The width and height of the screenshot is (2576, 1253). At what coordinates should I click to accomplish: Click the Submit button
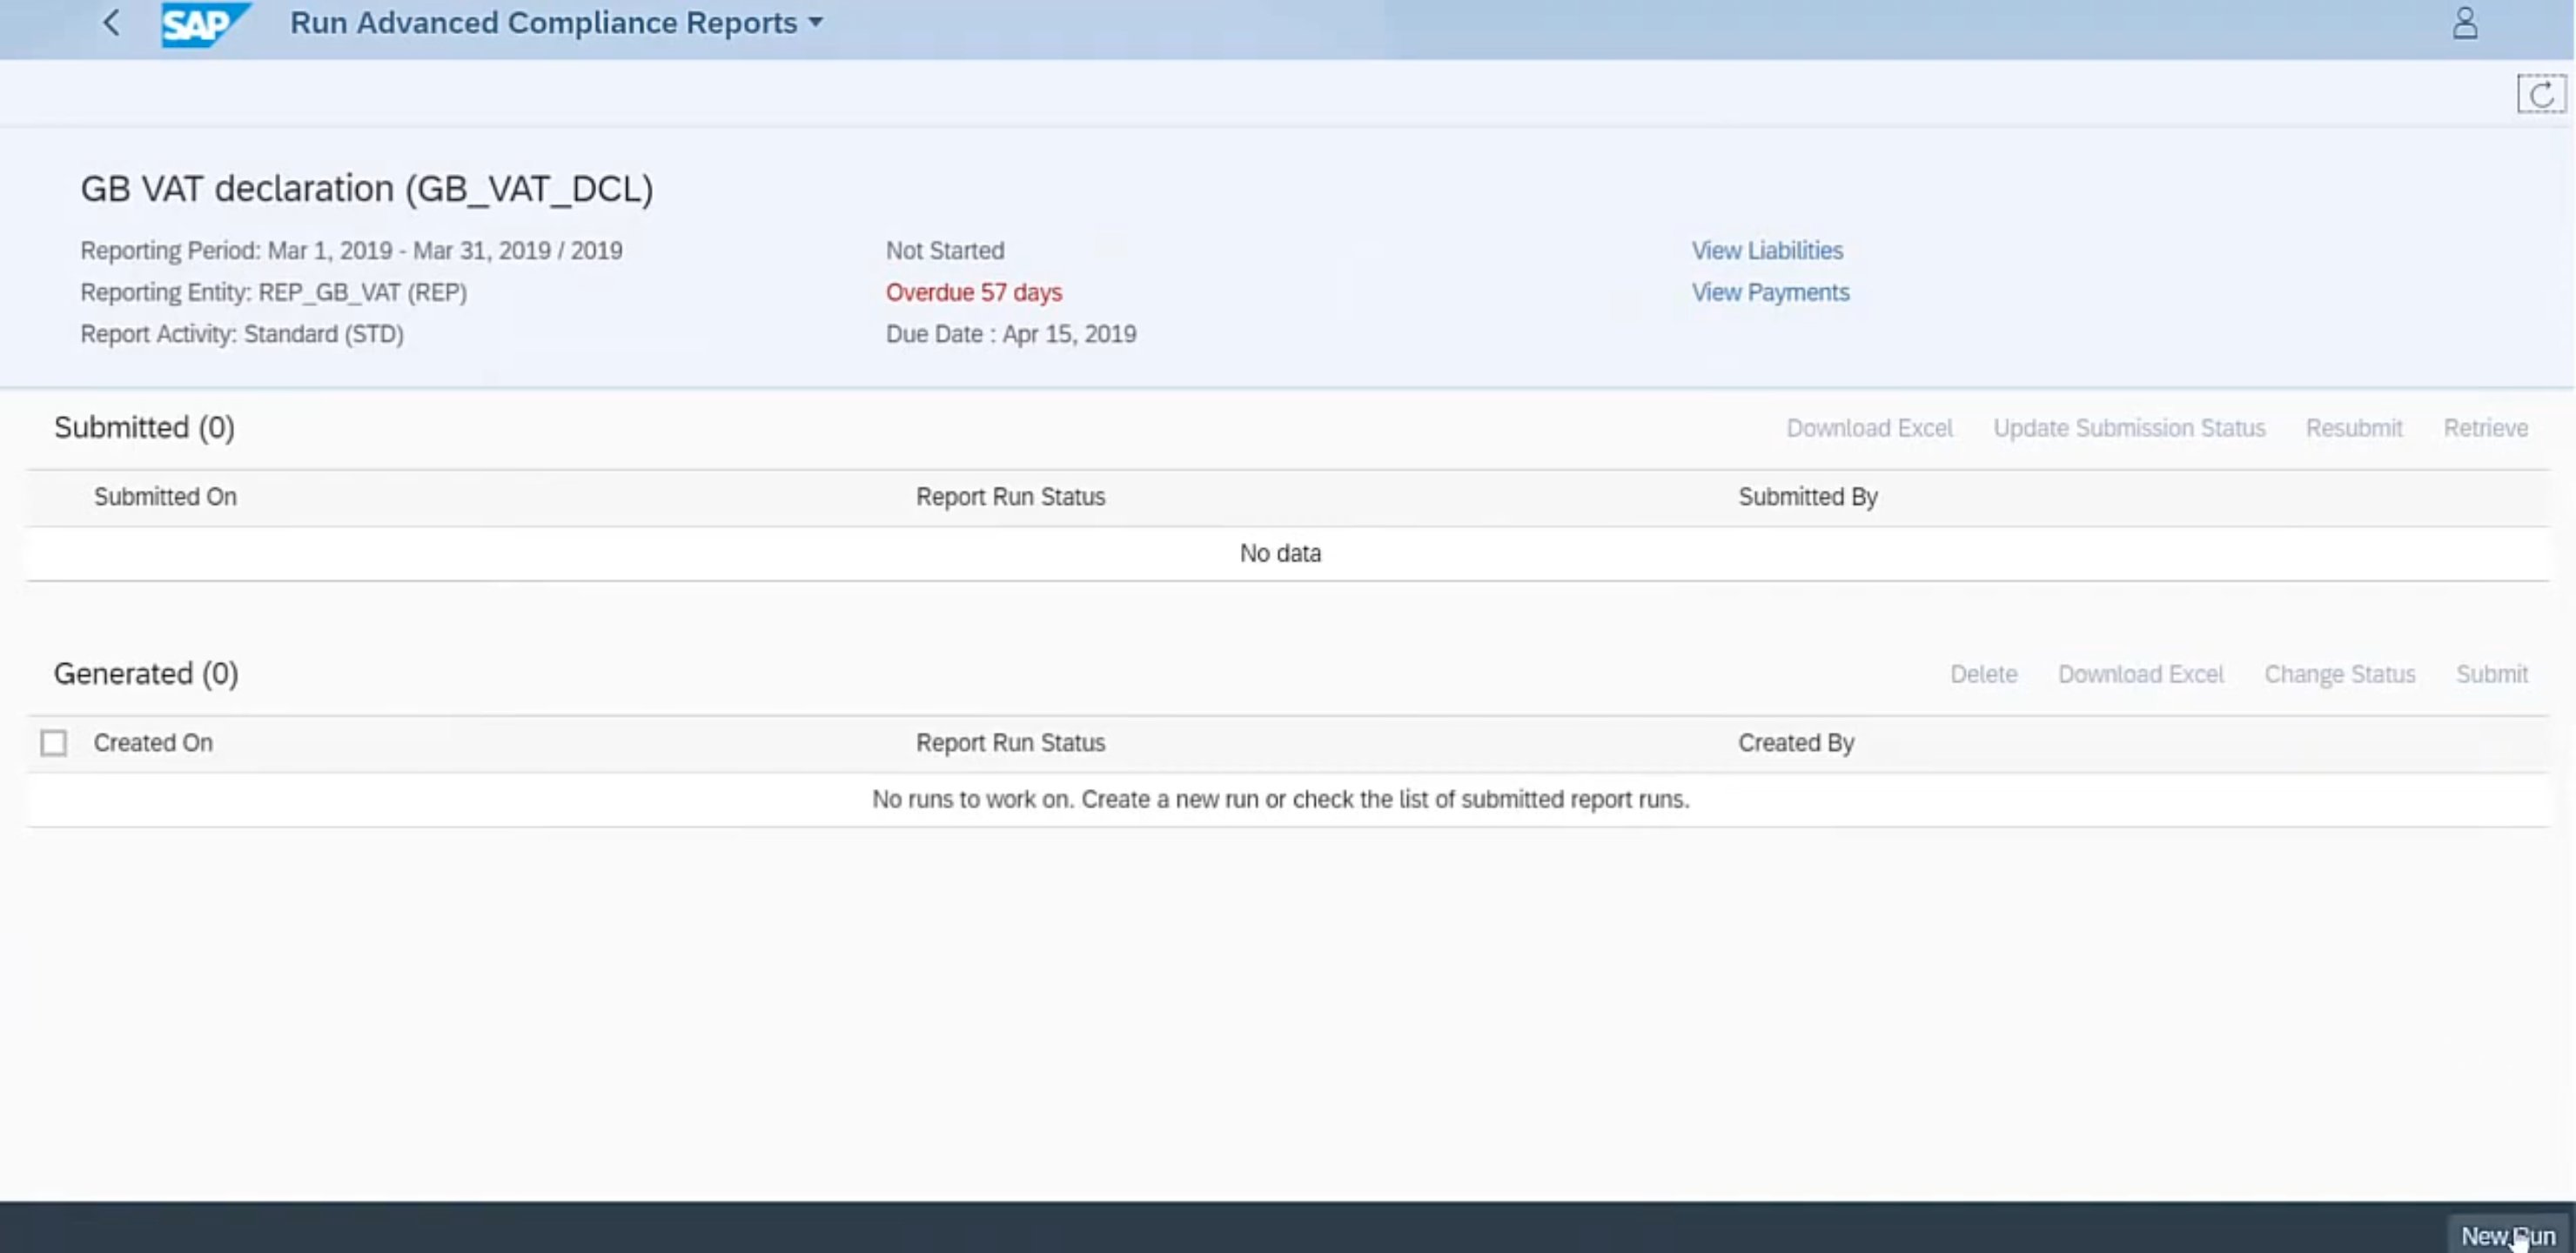coord(2491,674)
